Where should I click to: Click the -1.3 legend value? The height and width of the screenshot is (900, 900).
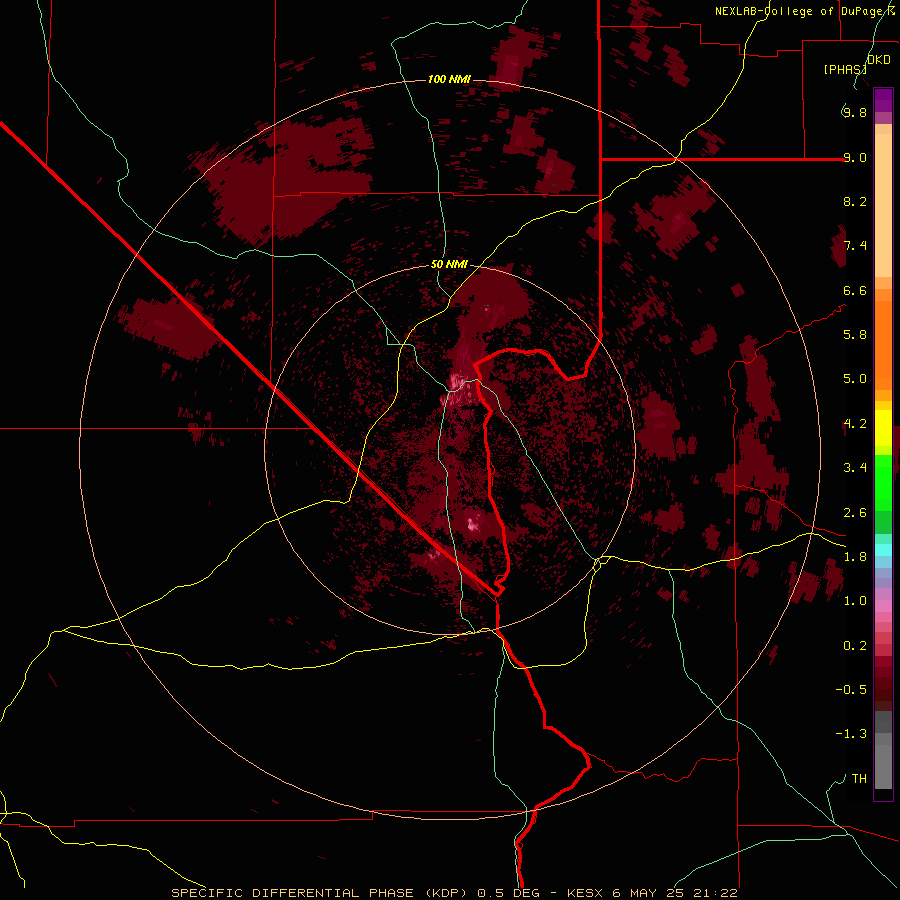(x=851, y=734)
